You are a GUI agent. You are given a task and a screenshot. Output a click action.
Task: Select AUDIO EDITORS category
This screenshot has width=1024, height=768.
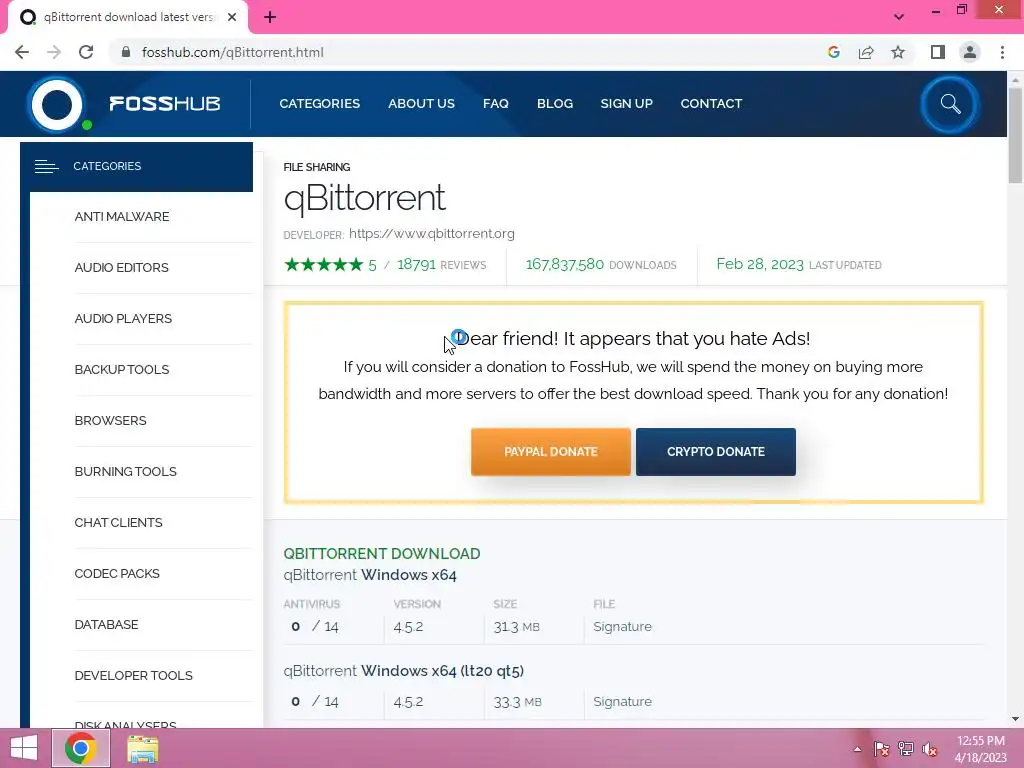pos(121,268)
